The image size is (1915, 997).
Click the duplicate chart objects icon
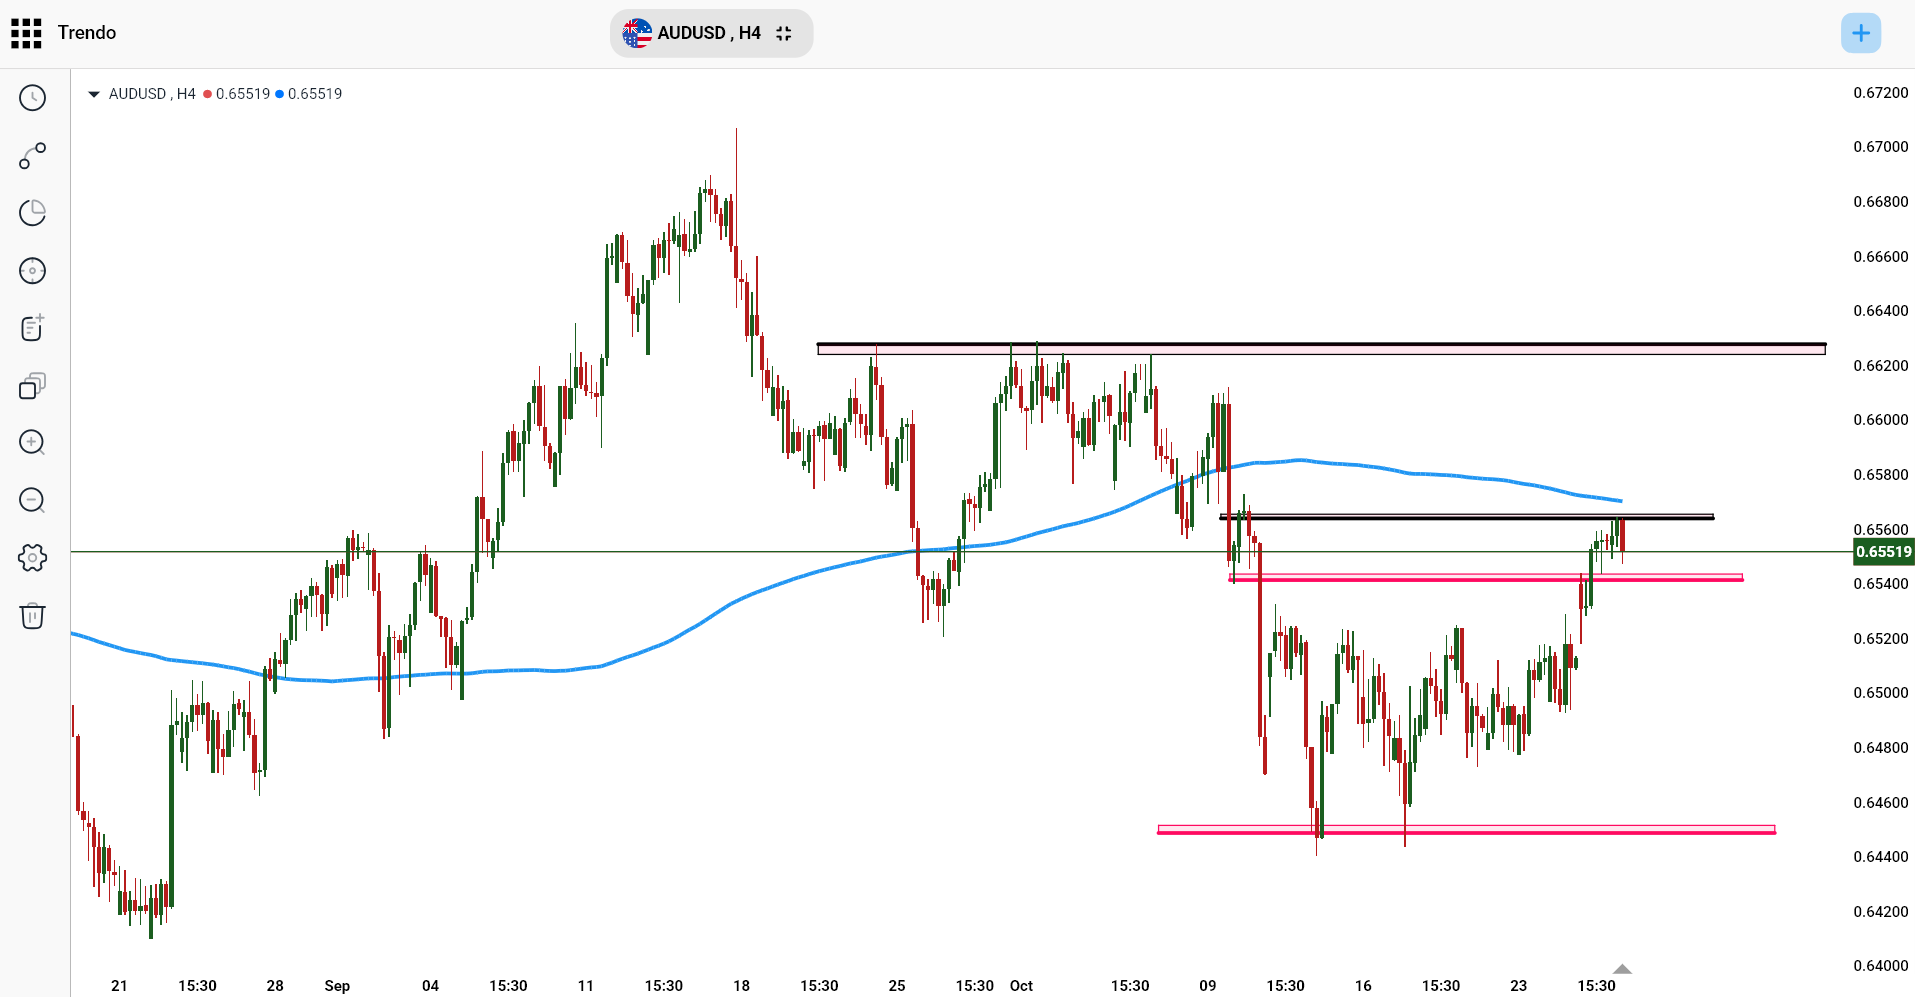pos(33,386)
